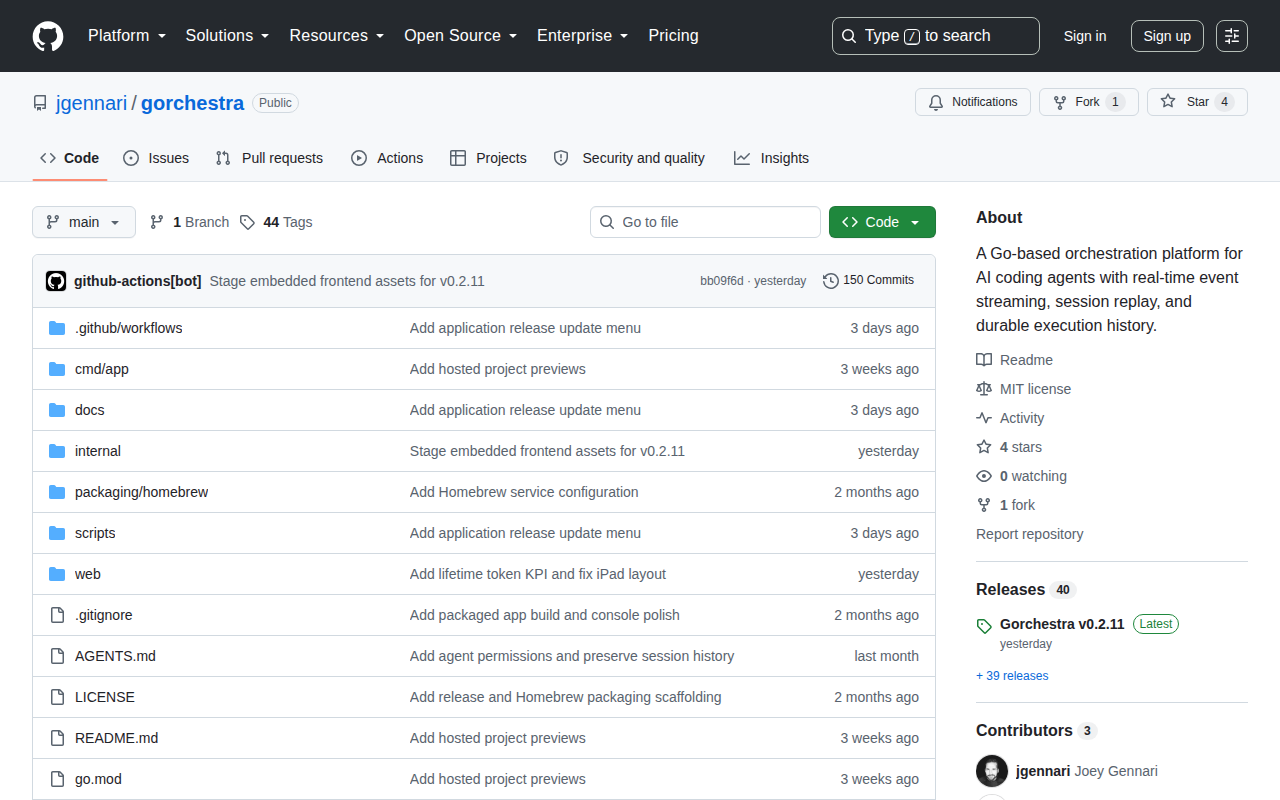Viewport: 1280px width, 800px height.
Task: Click the Go to file search field
Action: coord(705,222)
